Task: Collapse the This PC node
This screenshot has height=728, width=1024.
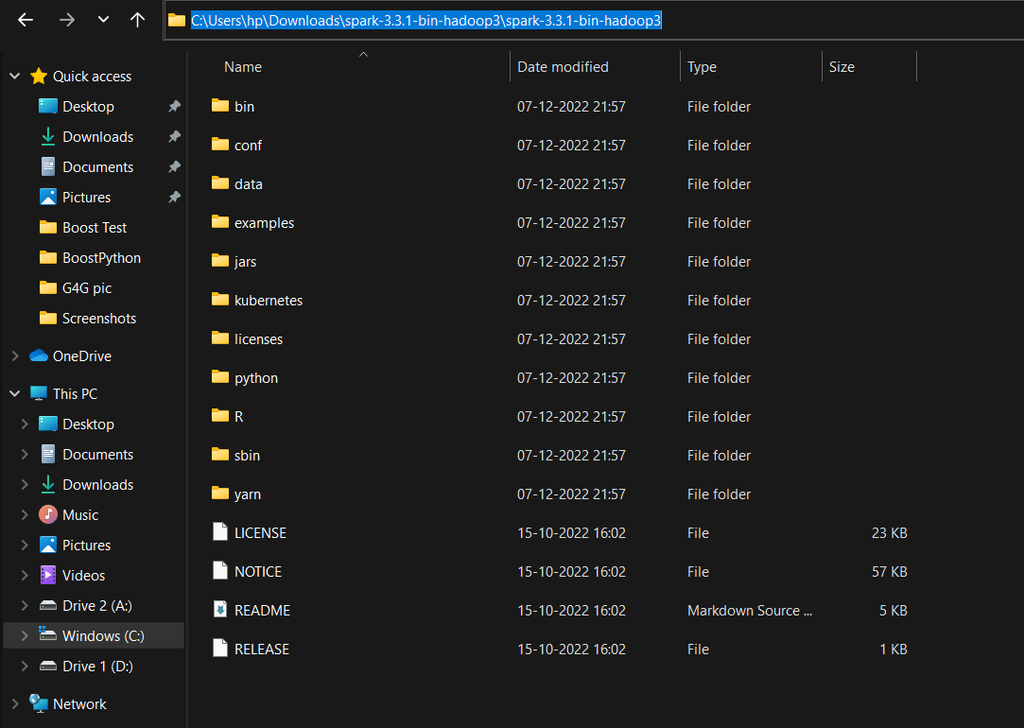Action: (15, 394)
